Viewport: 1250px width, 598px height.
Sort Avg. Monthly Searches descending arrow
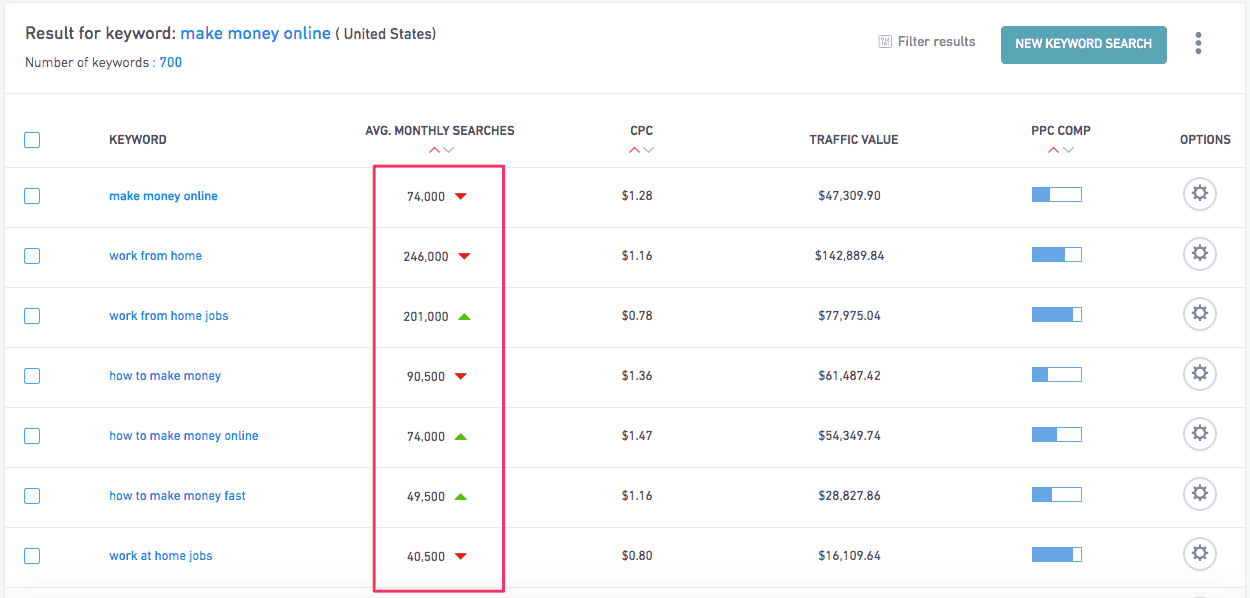point(449,151)
